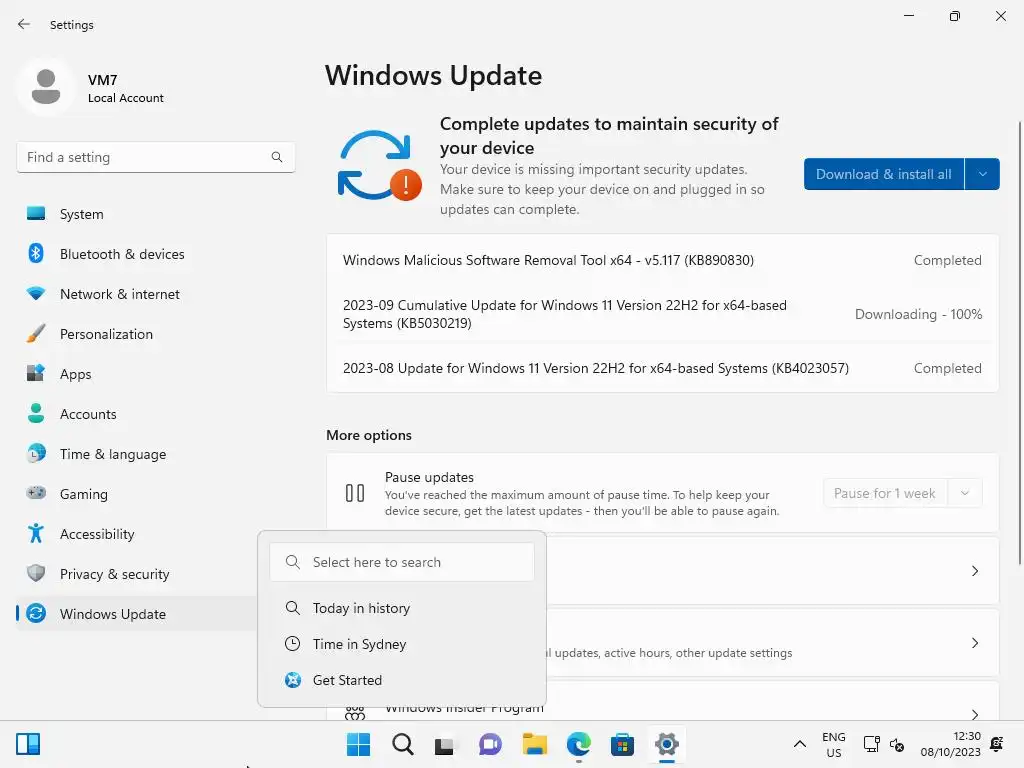Select the Windows Update sync icon in sidebar
This screenshot has width=1024, height=768.
pos(36,613)
